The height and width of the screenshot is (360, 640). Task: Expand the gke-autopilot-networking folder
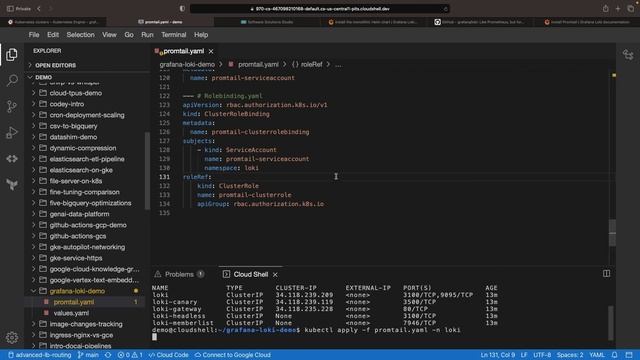click(87, 247)
